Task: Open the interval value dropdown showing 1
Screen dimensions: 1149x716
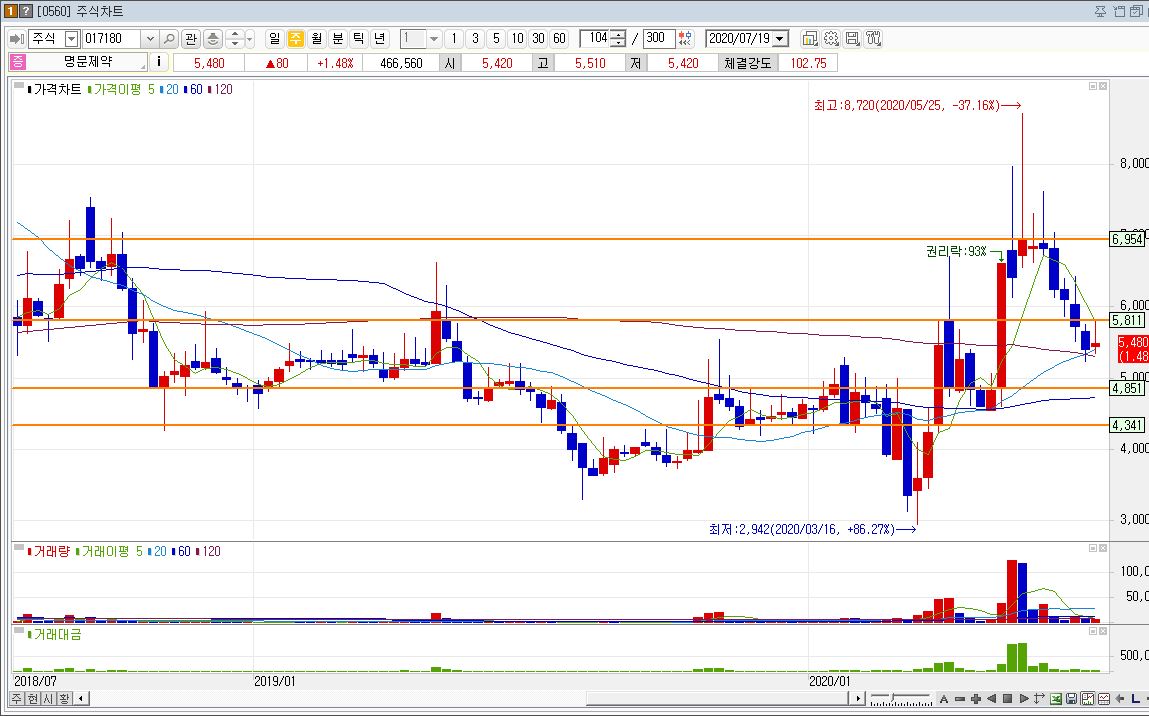Action: point(434,39)
